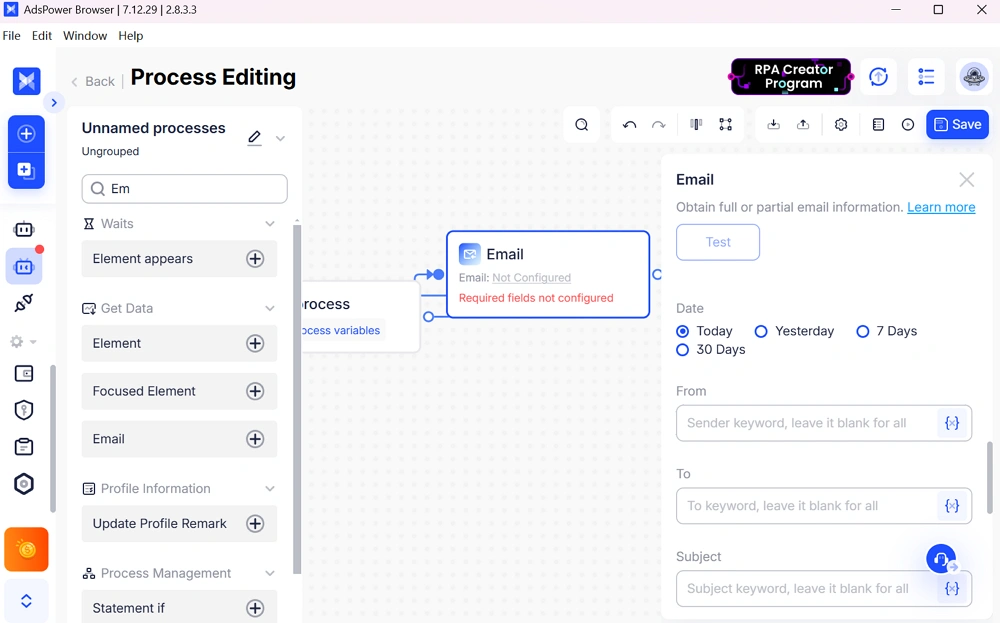
Task: Open the Window menu
Action: point(84,35)
